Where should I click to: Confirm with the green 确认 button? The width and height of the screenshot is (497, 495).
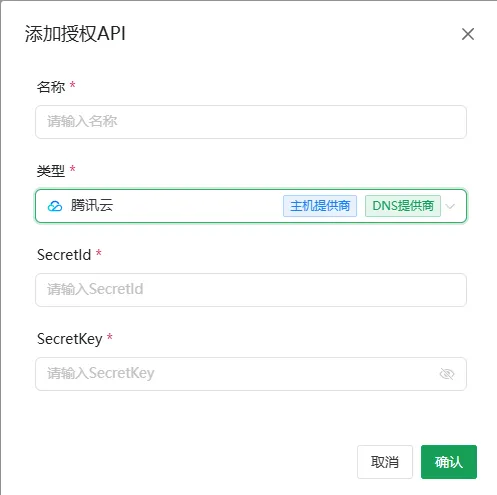tap(449, 462)
